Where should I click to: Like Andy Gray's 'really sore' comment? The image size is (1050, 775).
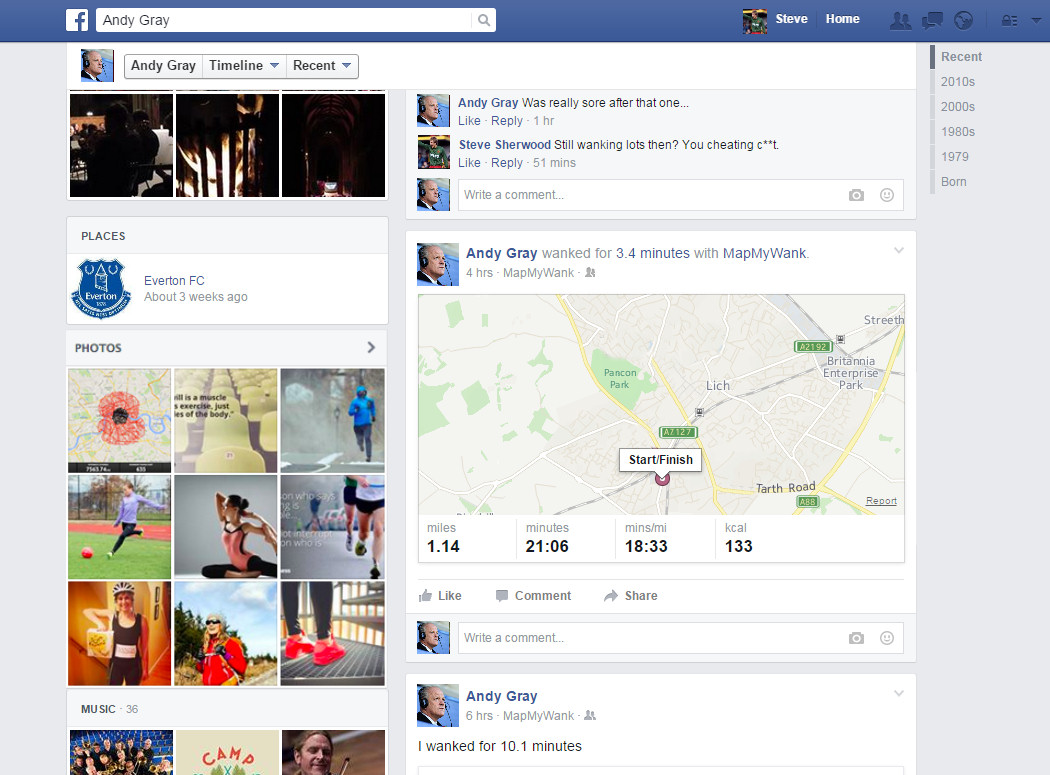click(x=469, y=121)
